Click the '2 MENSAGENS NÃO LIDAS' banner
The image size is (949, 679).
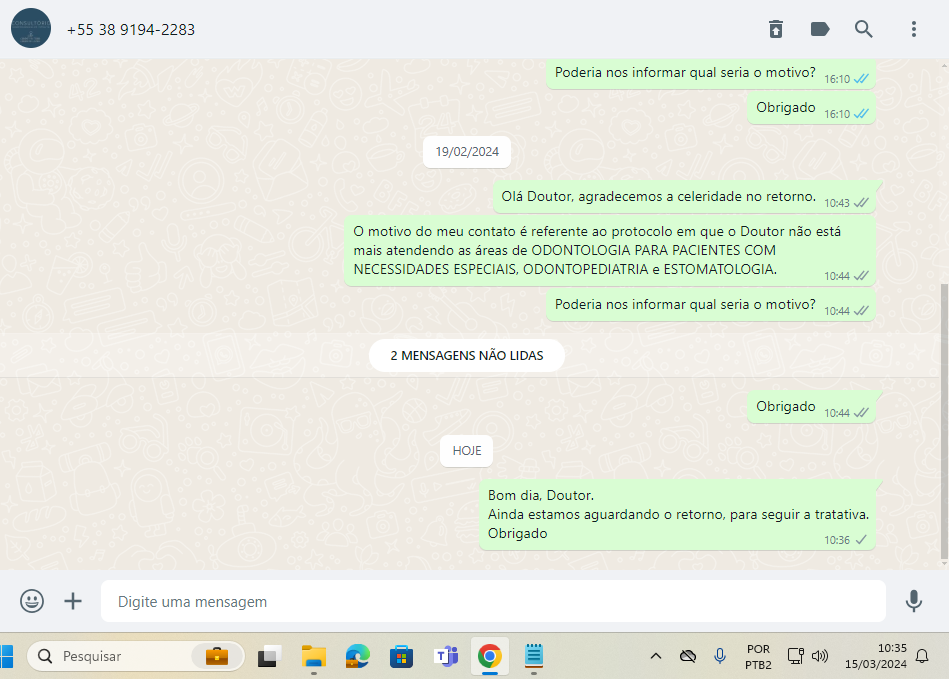[466, 355]
